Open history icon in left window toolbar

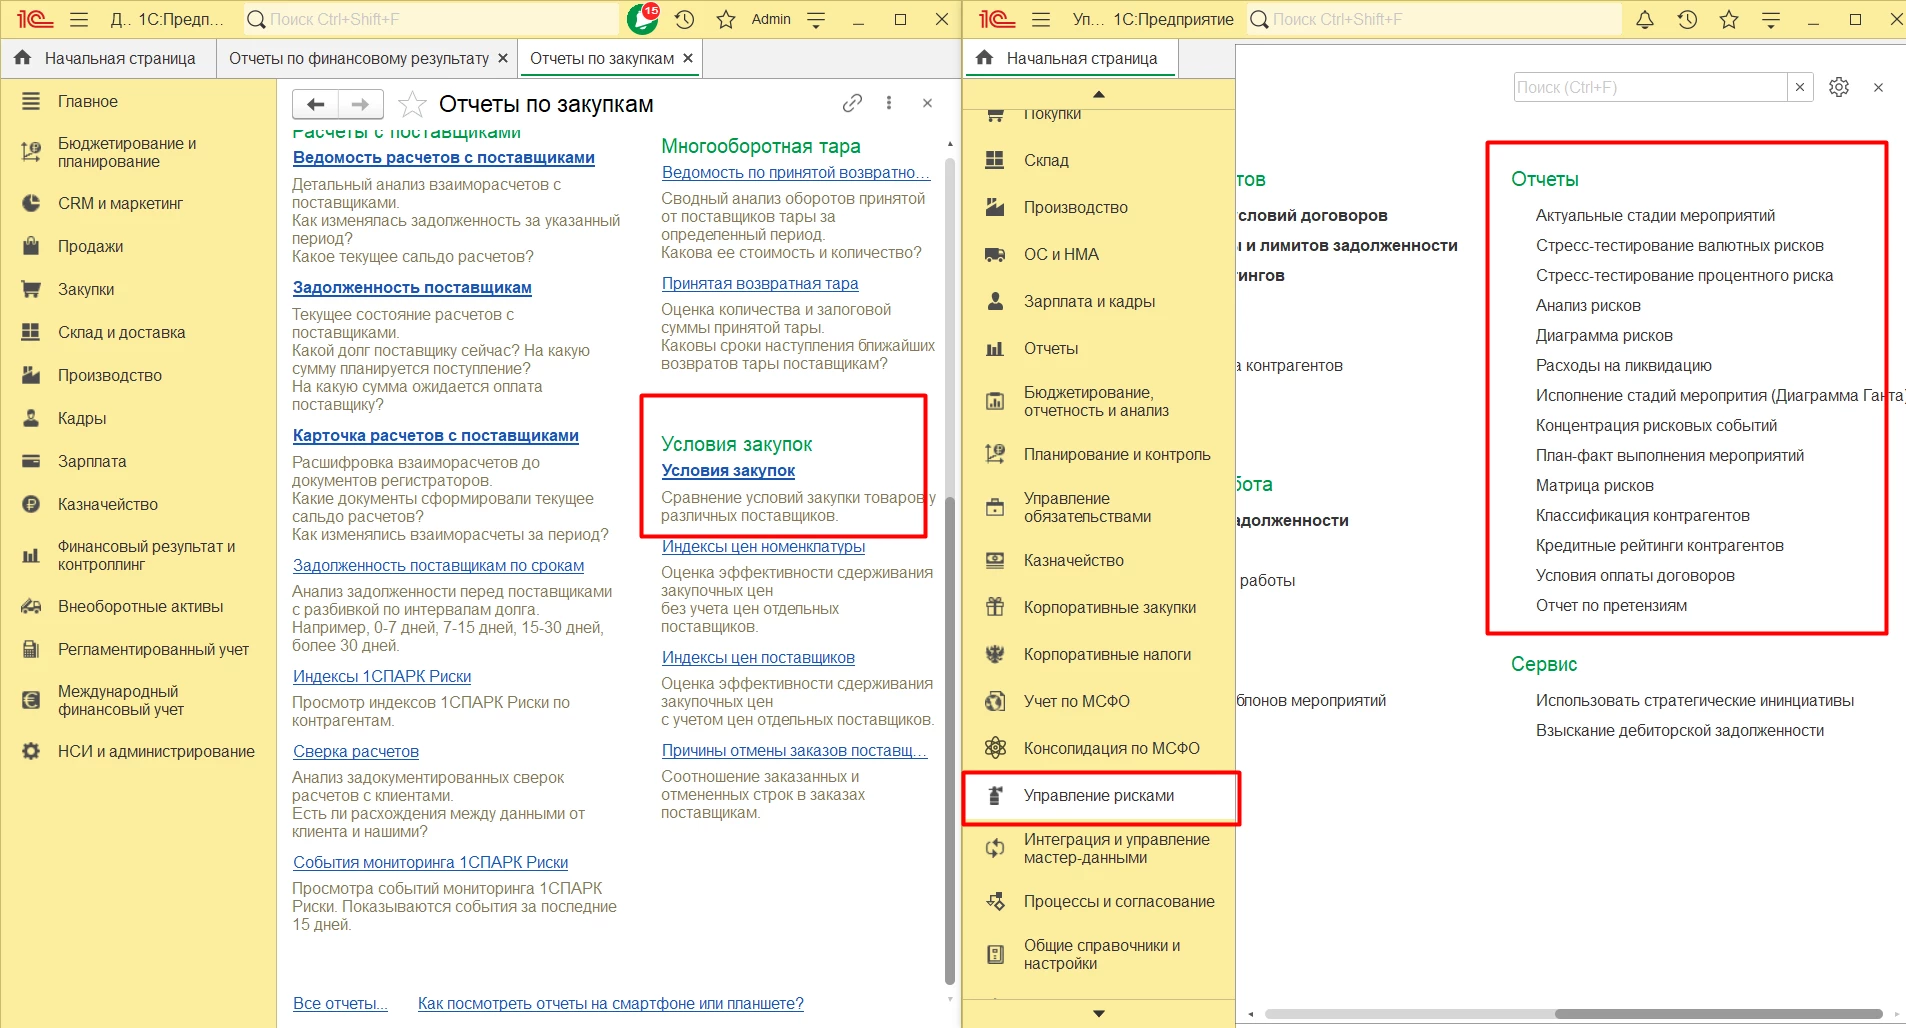click(x=685, y=19)
